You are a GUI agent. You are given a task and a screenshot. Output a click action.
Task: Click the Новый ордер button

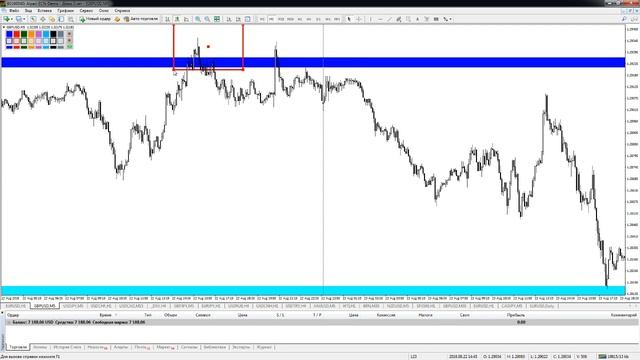tap(95, 19)
